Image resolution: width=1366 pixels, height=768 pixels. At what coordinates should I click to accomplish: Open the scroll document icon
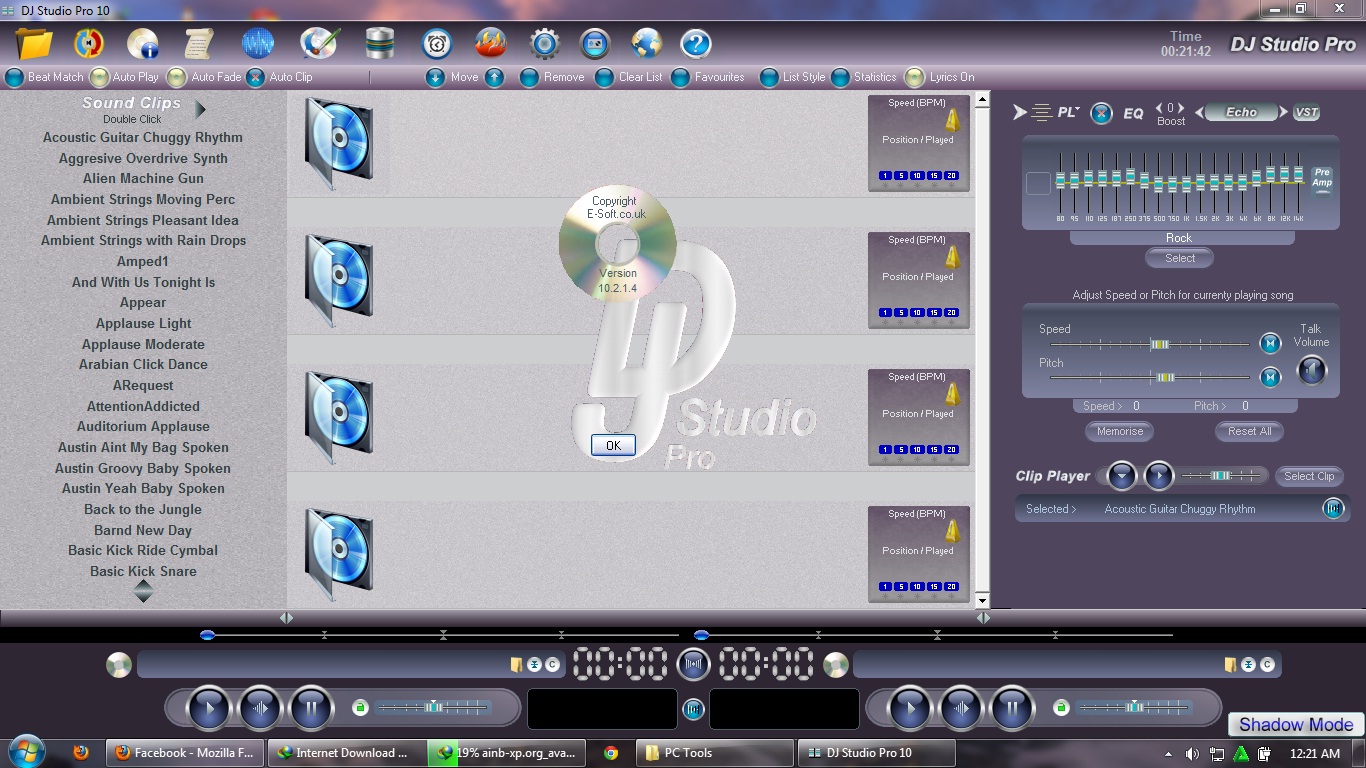[199, 44]
